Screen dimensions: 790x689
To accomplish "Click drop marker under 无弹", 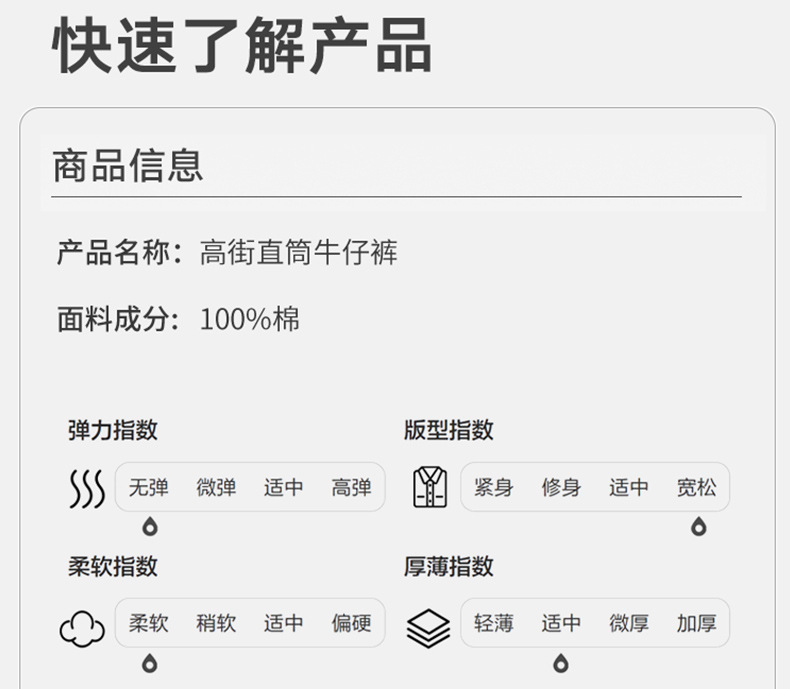I will point(150,527).
